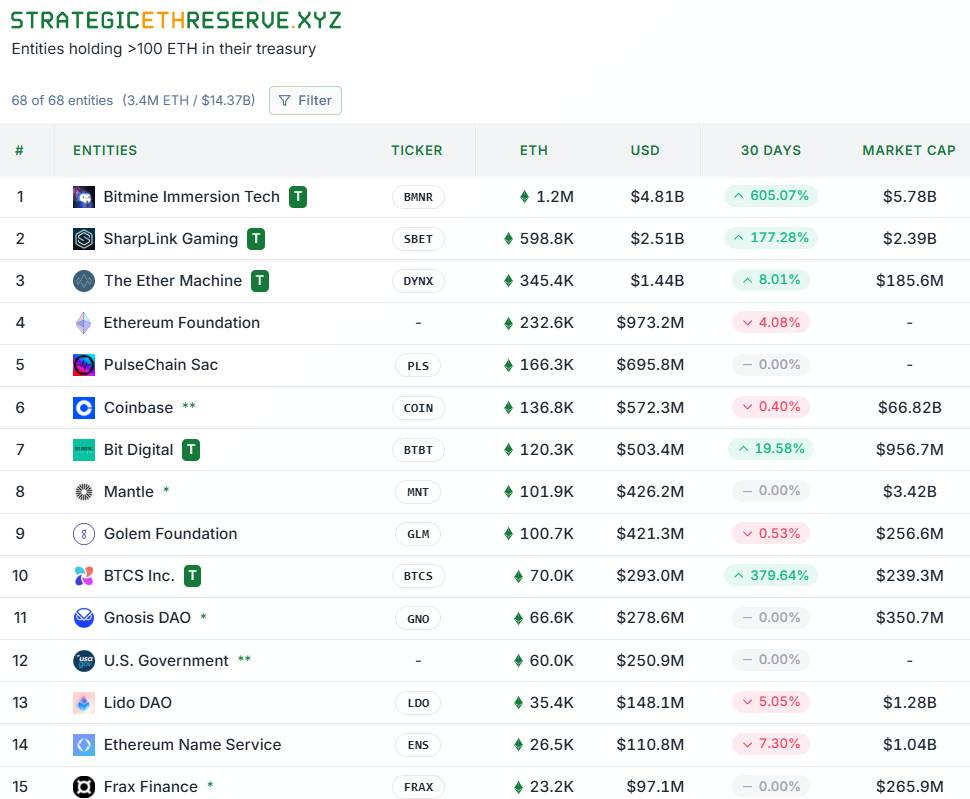Click the T badge beside The Ether Machine
970x799 pixels.
[260, 281]
